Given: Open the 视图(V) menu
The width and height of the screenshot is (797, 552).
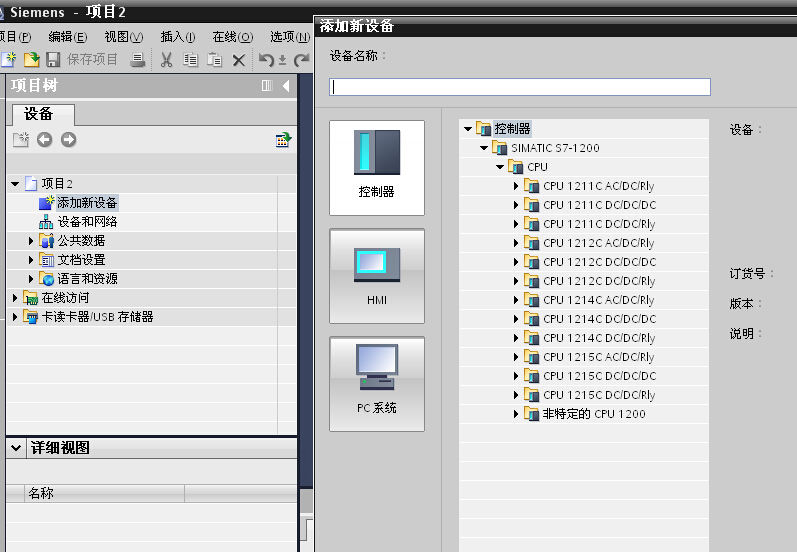Looking at the screenshot, I should (x=124, y=37).
